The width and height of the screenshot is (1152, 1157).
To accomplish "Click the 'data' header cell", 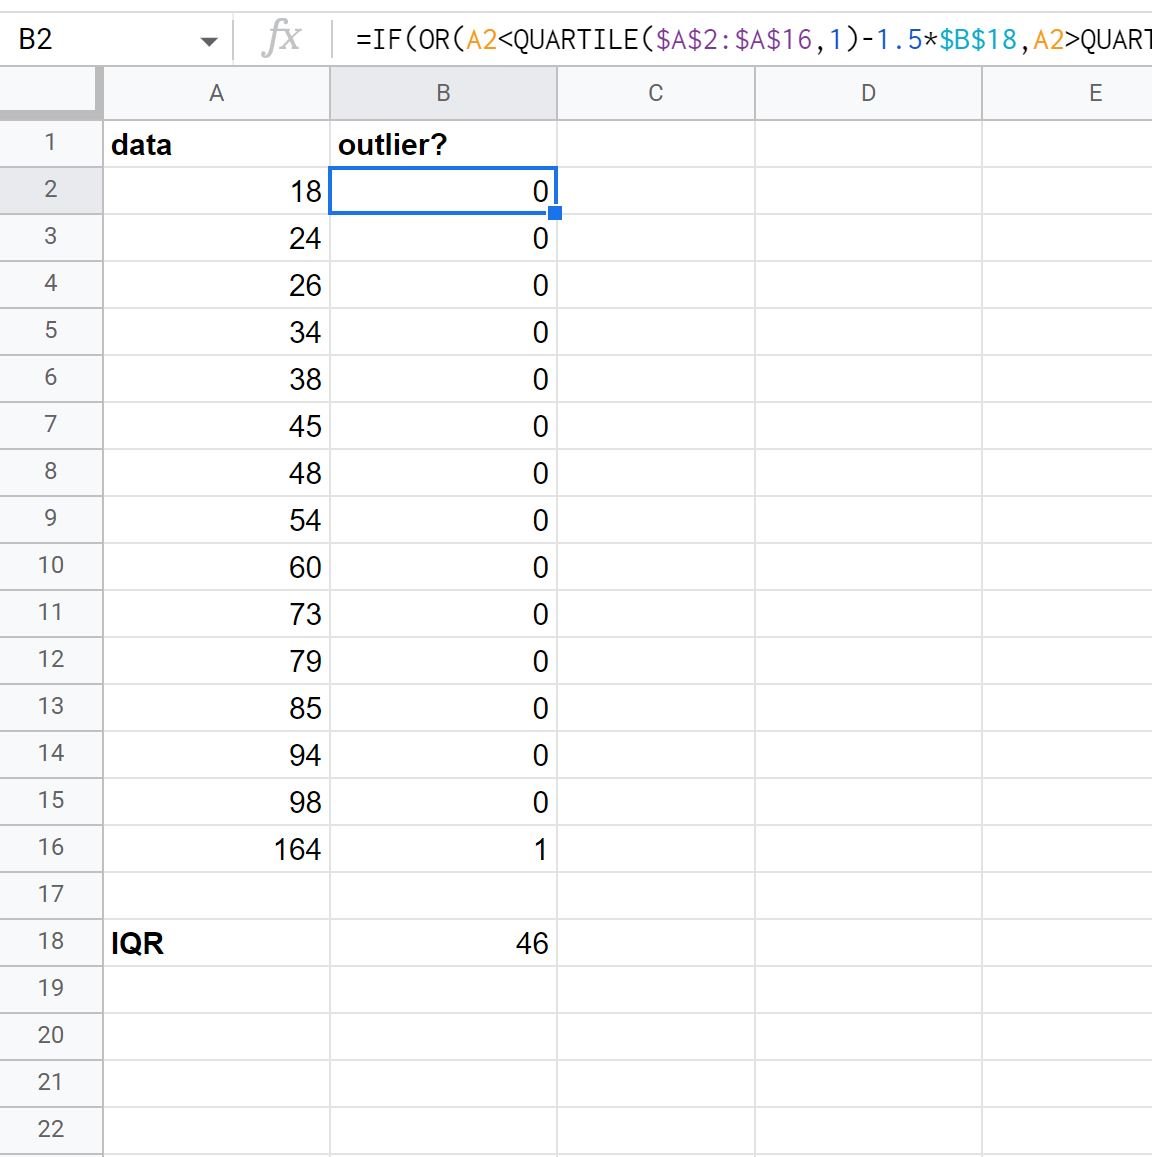I will pyautogui.click(x=216, y=144).
